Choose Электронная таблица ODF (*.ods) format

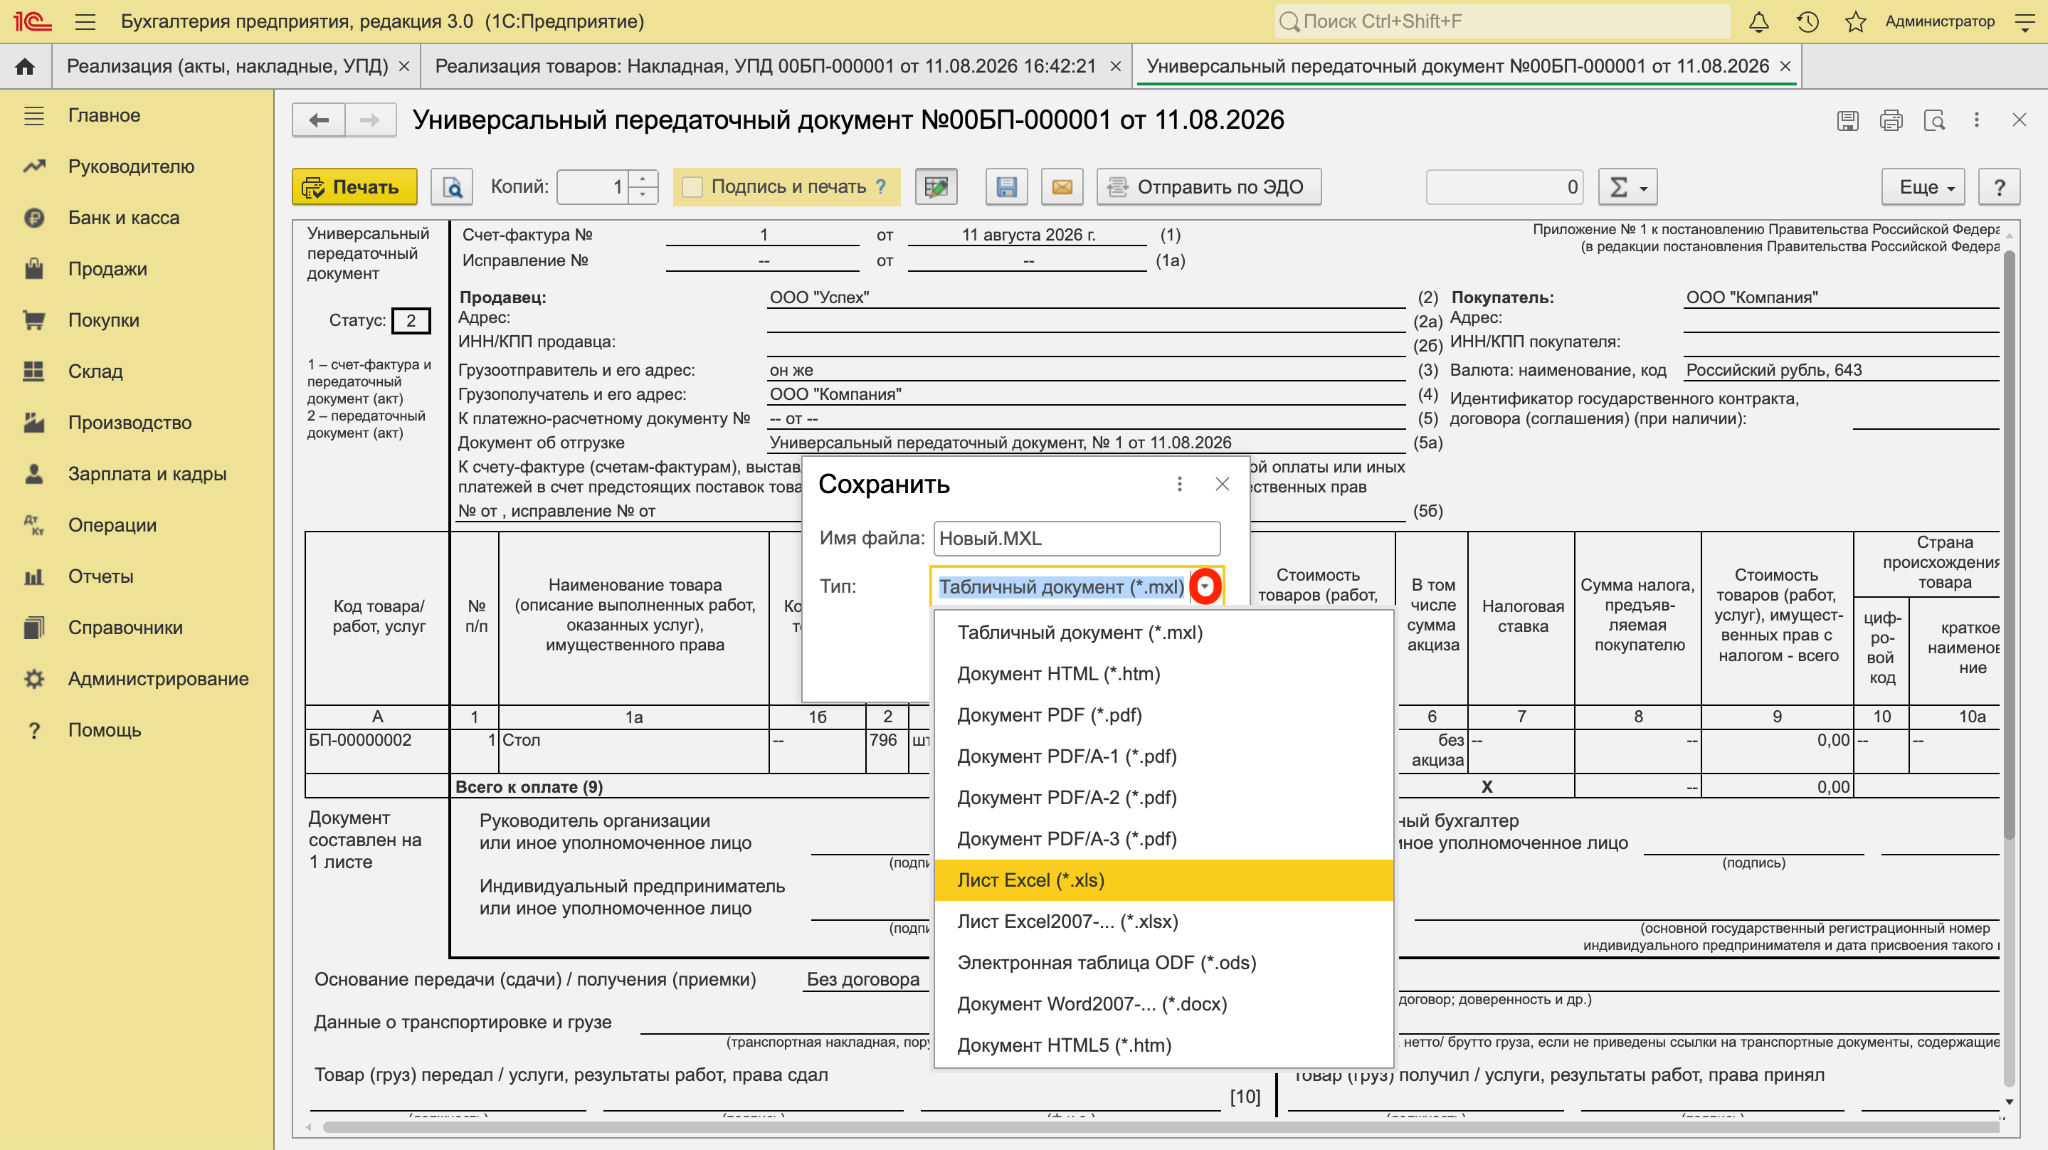pyautogui.click(x=1163, y=963)
